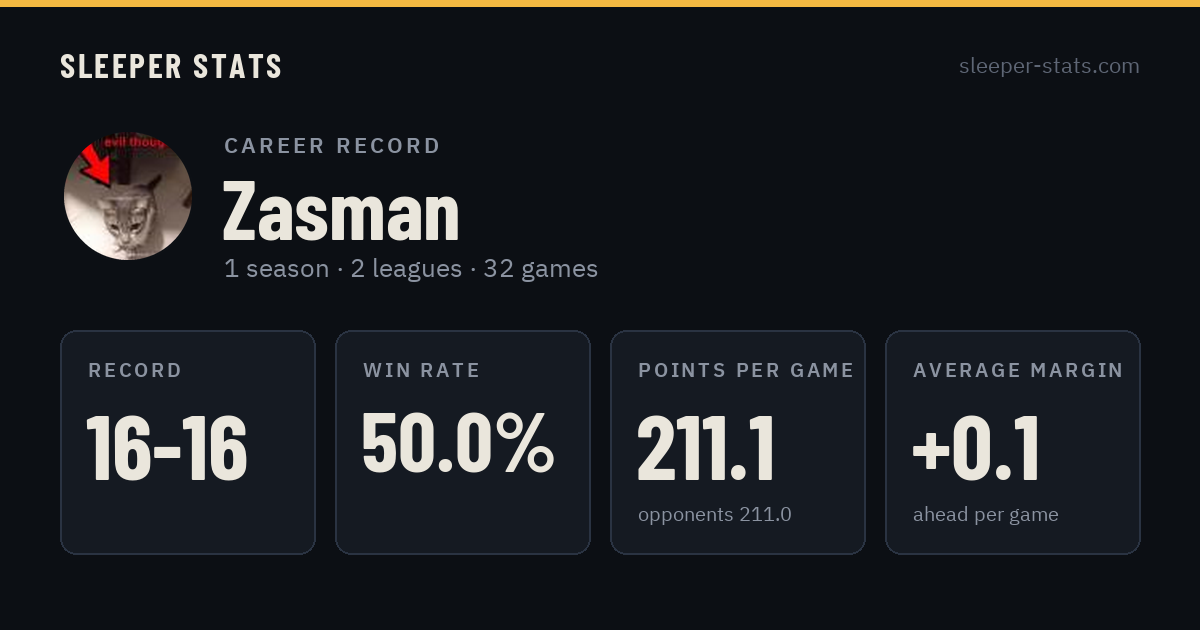Image resolution: width=1200 pixels, height=630 pixels.
Task: Click the WIN RATE card label
Action: point(422,371)
